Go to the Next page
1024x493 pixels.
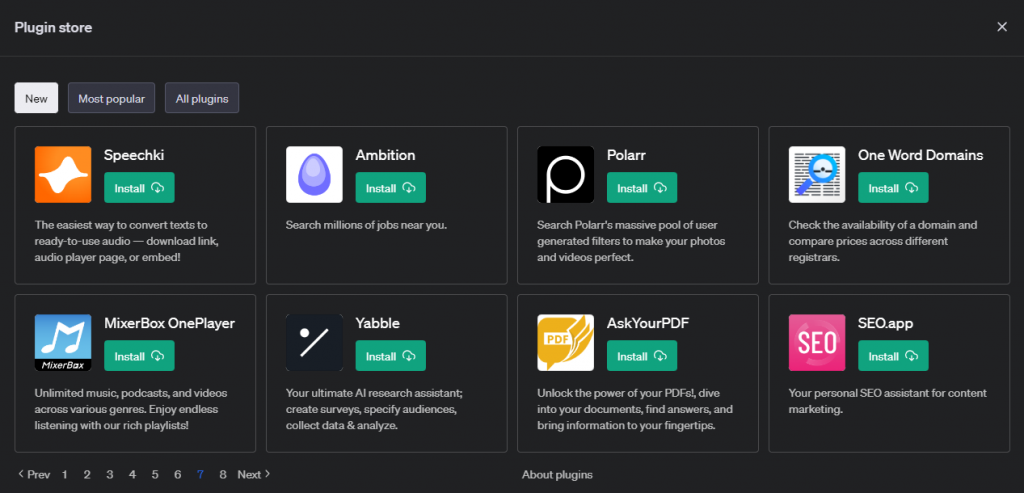(x=254, y=474)
